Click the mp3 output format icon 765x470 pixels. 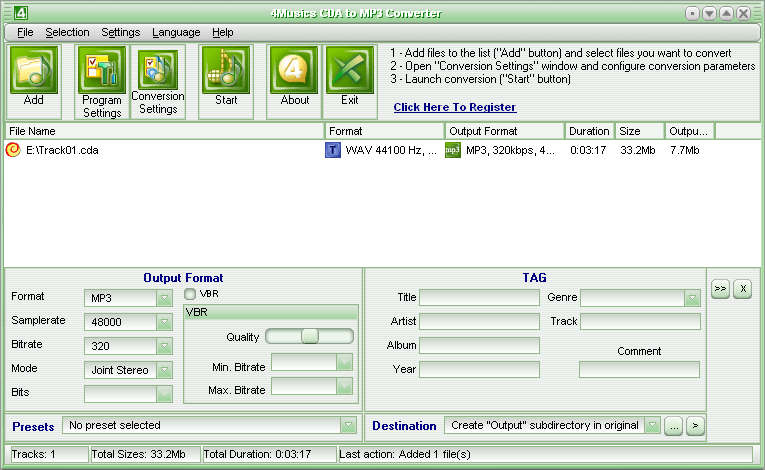453,150
